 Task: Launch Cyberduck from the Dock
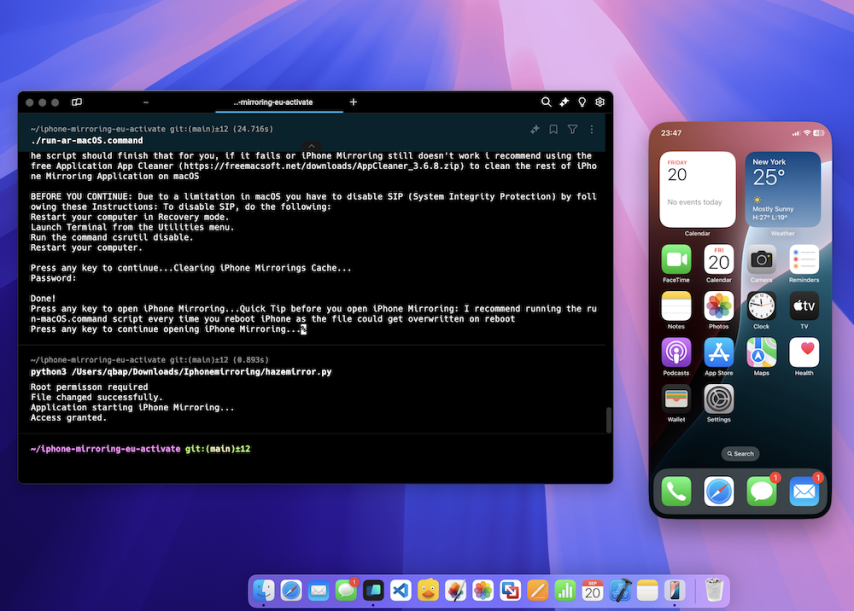tap(428, 590)
